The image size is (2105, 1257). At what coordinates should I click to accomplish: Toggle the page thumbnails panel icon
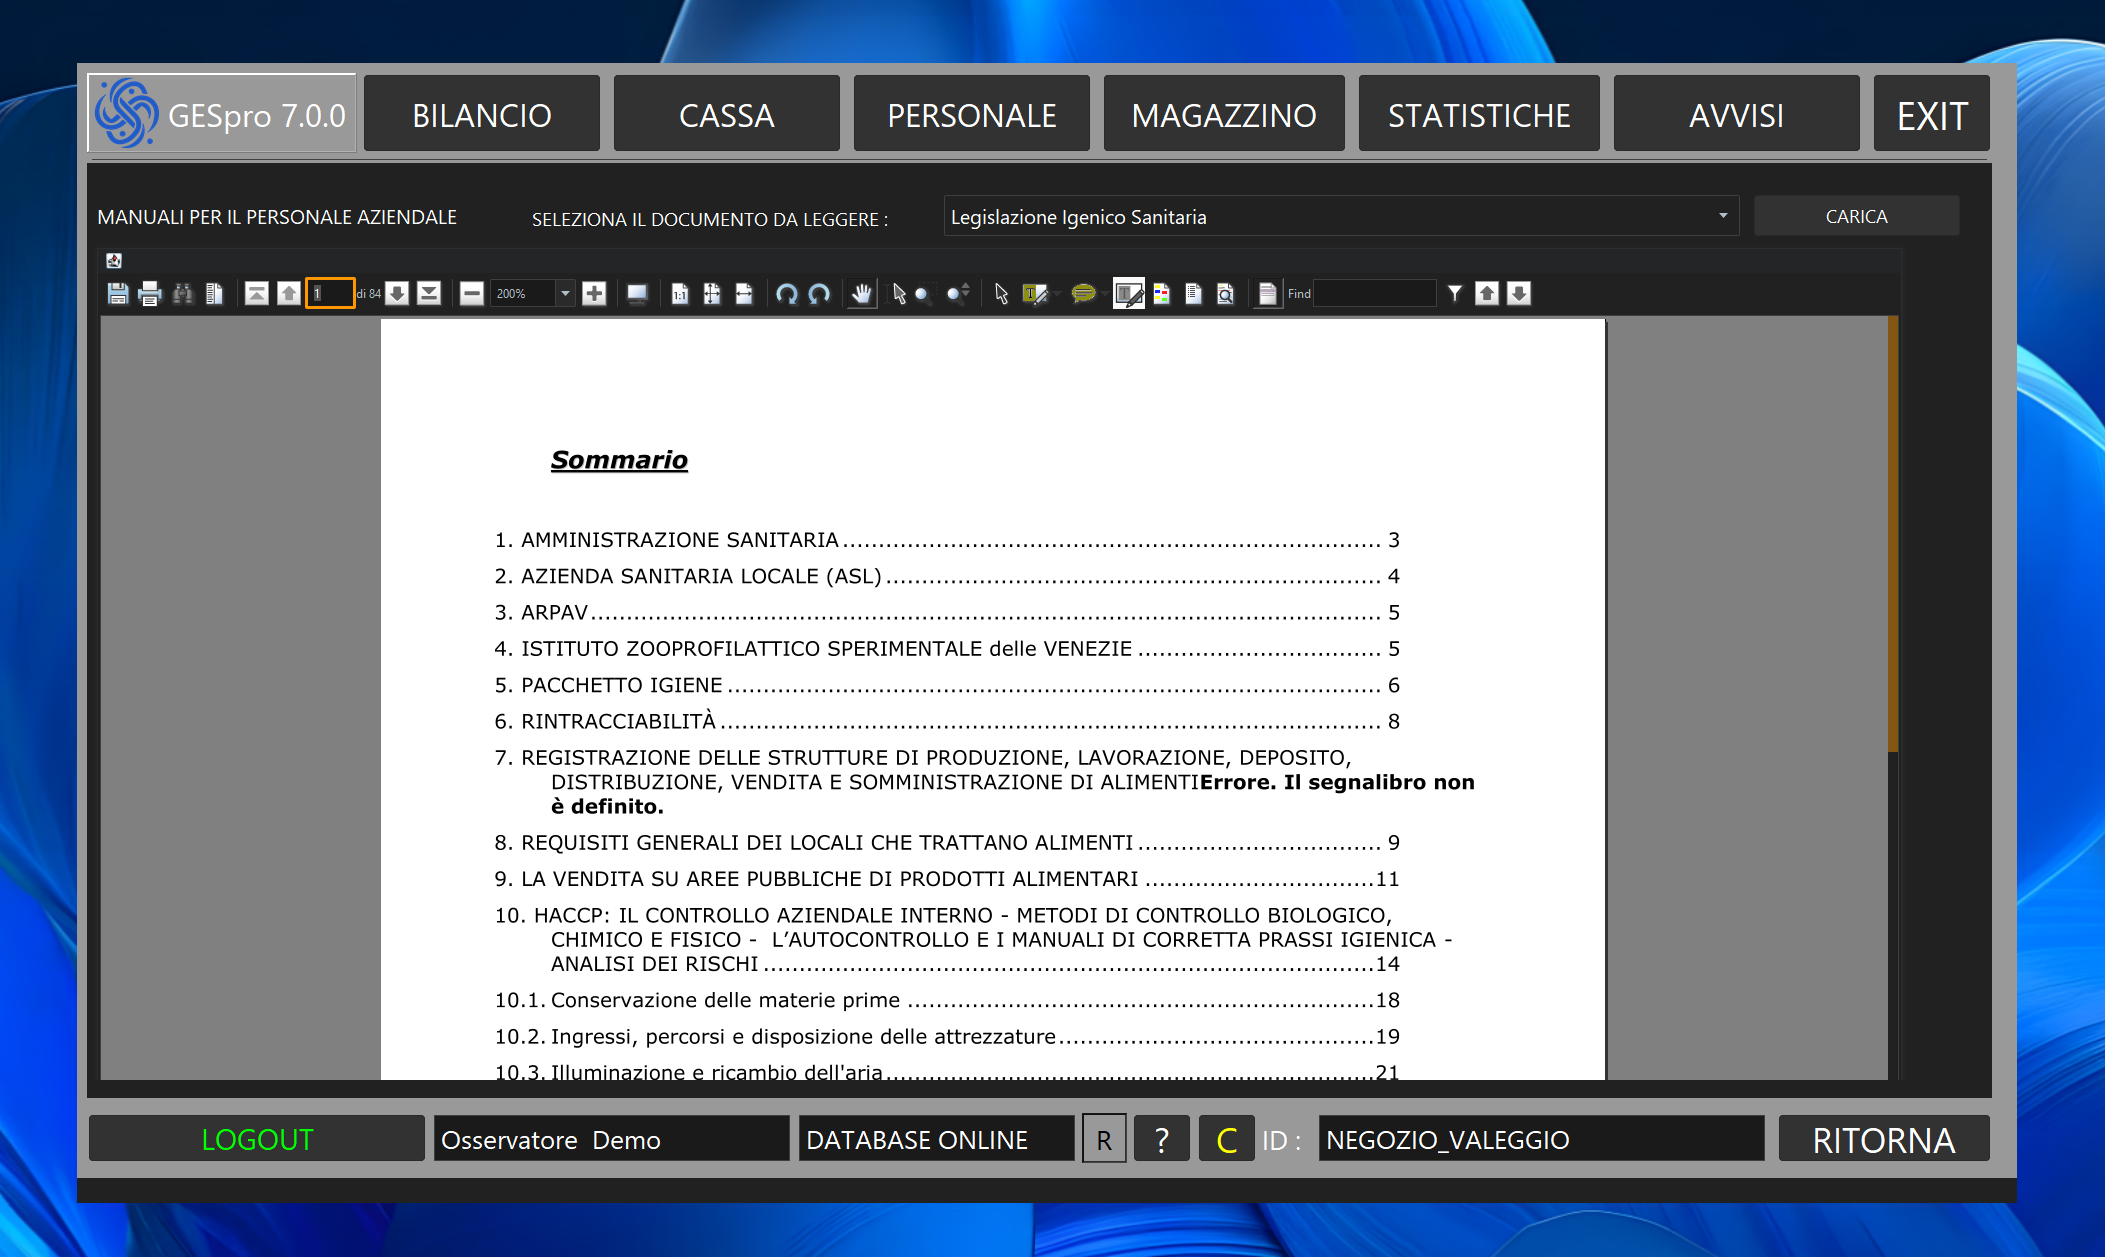pyautogui.click(x=214, y=294)
